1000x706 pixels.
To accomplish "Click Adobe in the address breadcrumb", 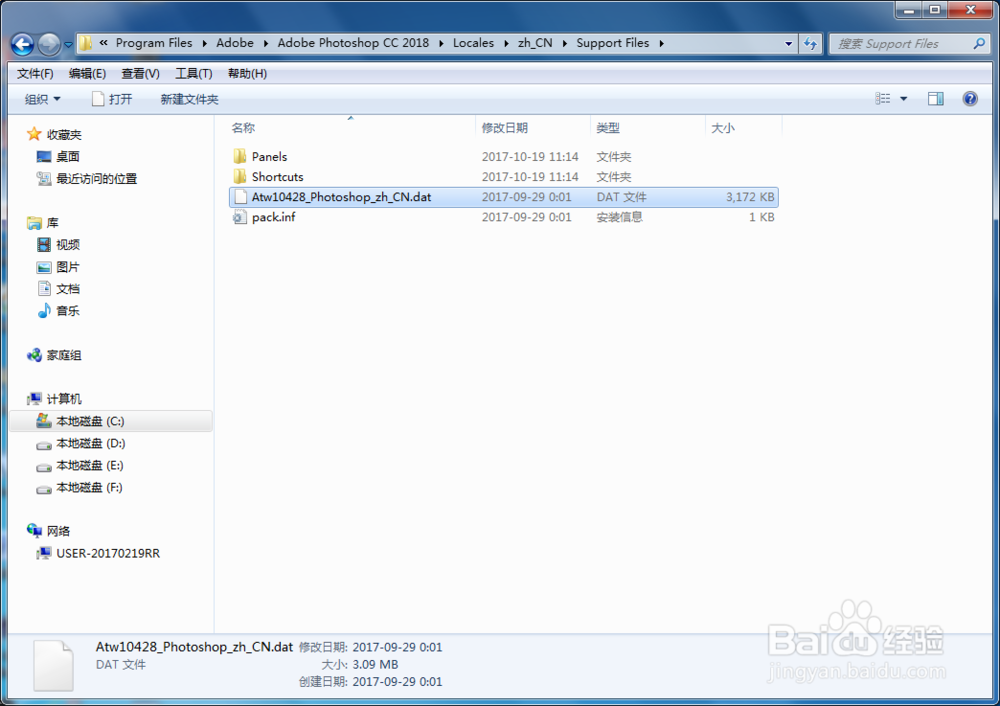I will pos(235,43).
